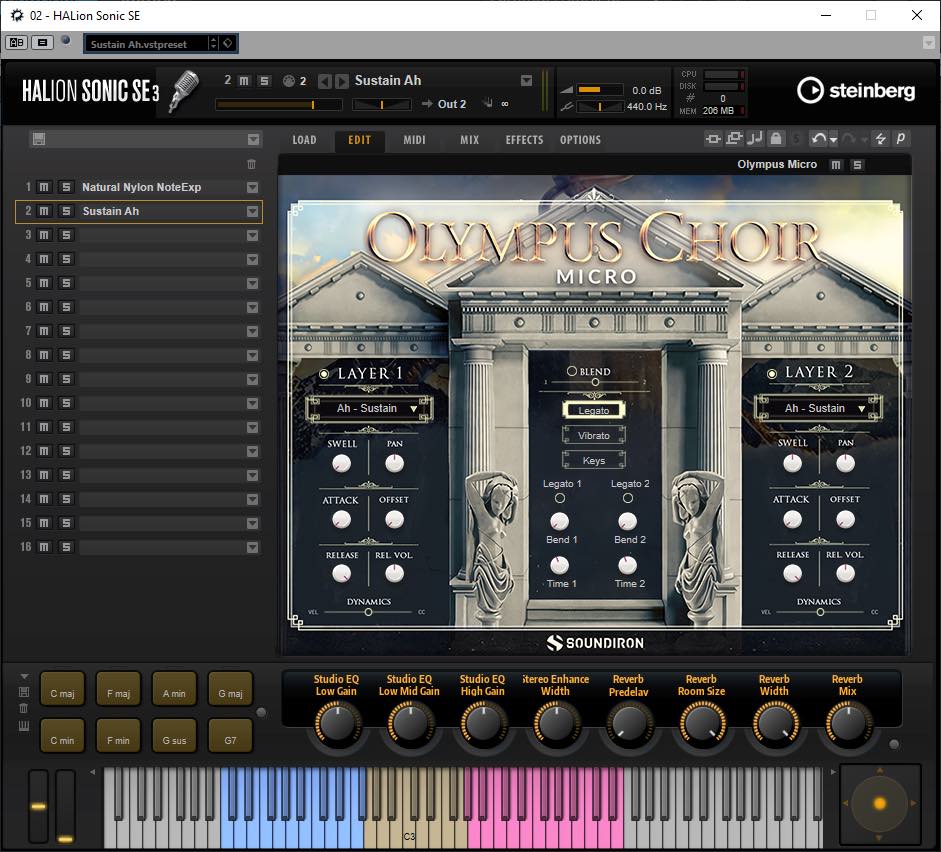Click the trash icon above slot list
Viewport: 941px width, 852px height.
point(251,164)
